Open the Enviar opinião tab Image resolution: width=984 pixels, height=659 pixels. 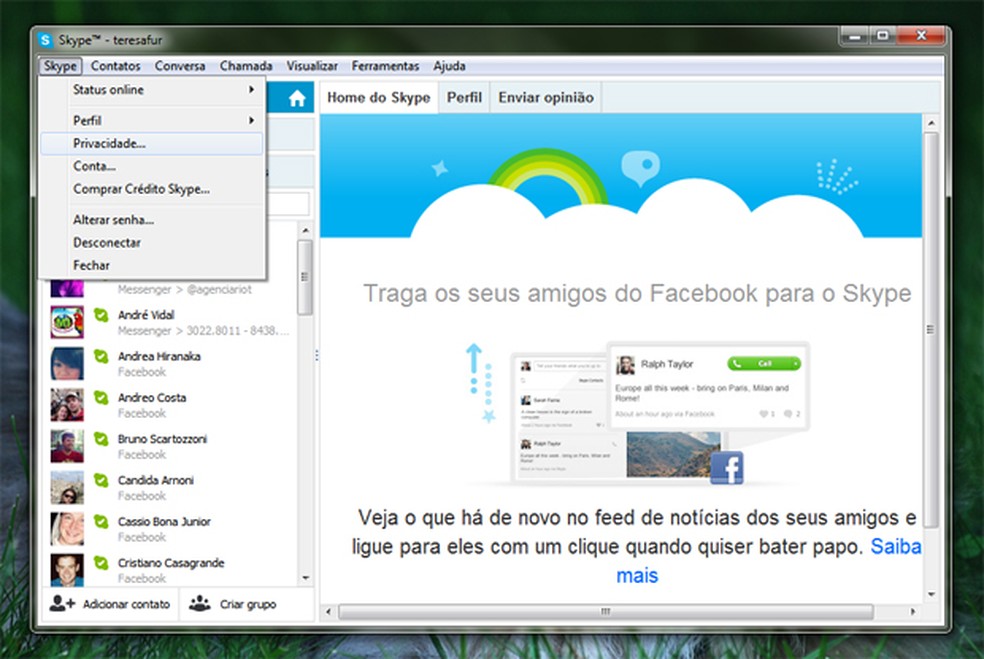pos(545,97)
